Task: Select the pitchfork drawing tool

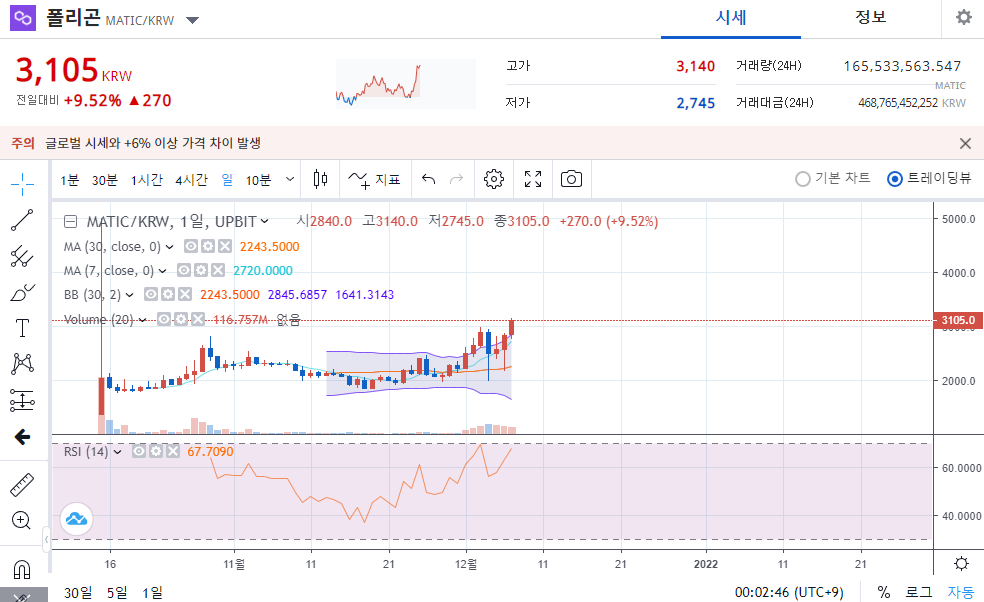Action: pyautogui.click(x=23, y=256)
